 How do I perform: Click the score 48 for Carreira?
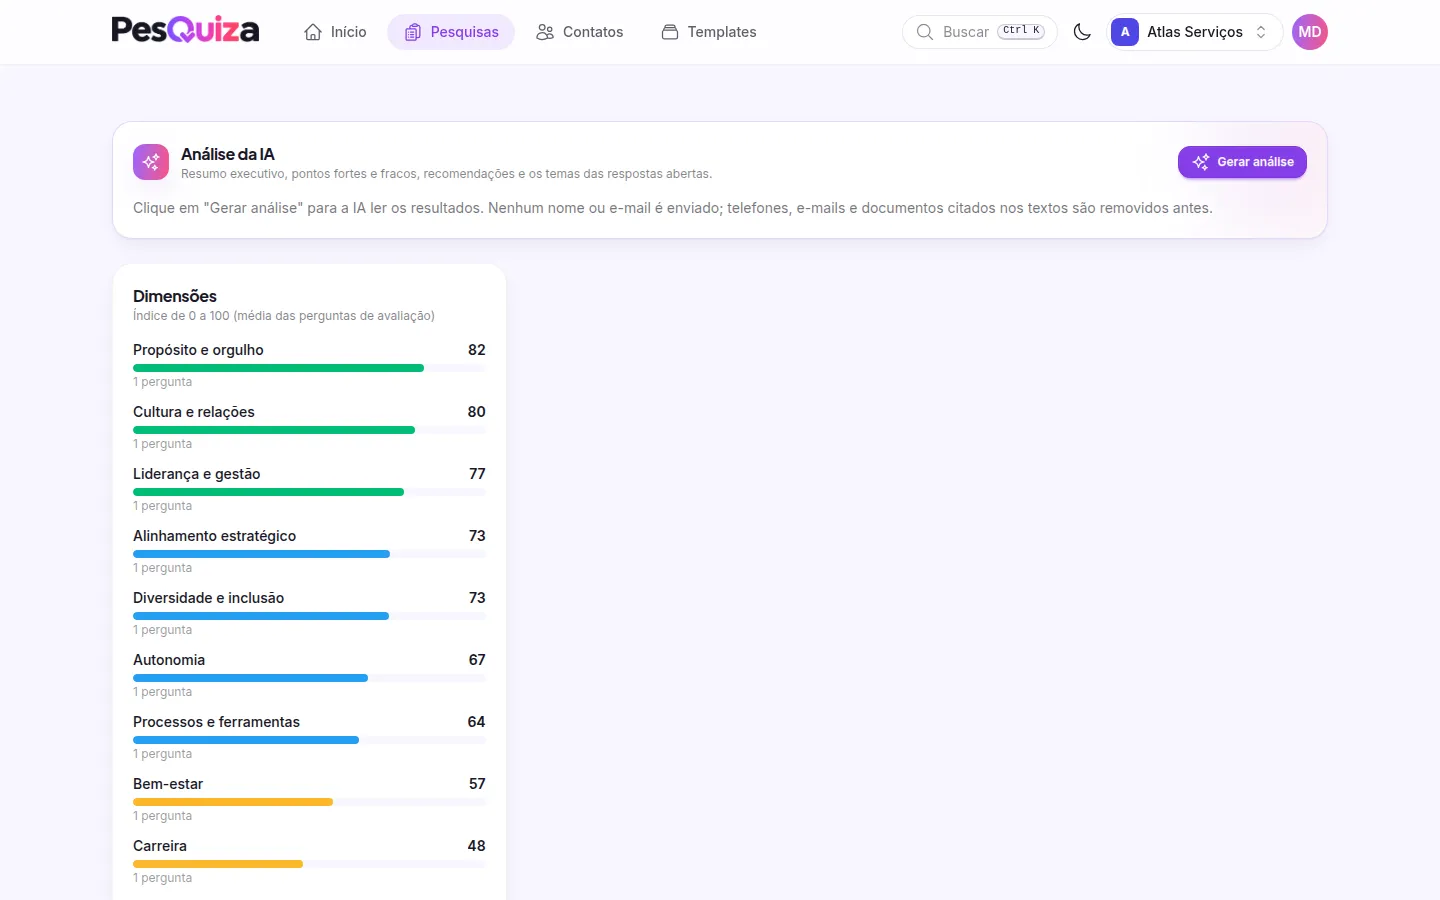pos(477,846)
